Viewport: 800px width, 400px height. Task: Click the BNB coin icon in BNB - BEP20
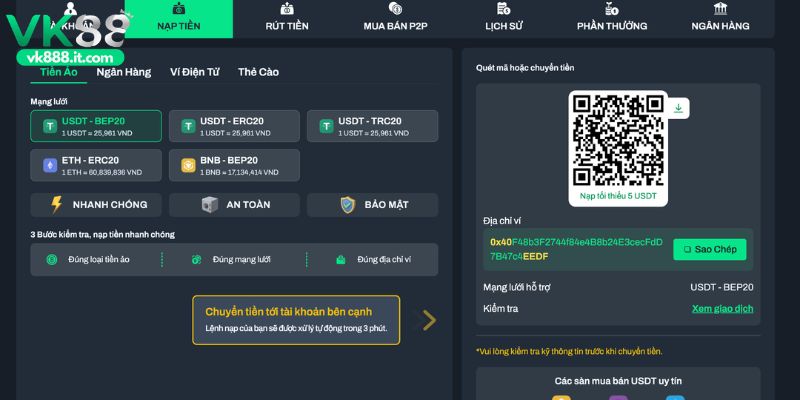[x=188, y=165]
